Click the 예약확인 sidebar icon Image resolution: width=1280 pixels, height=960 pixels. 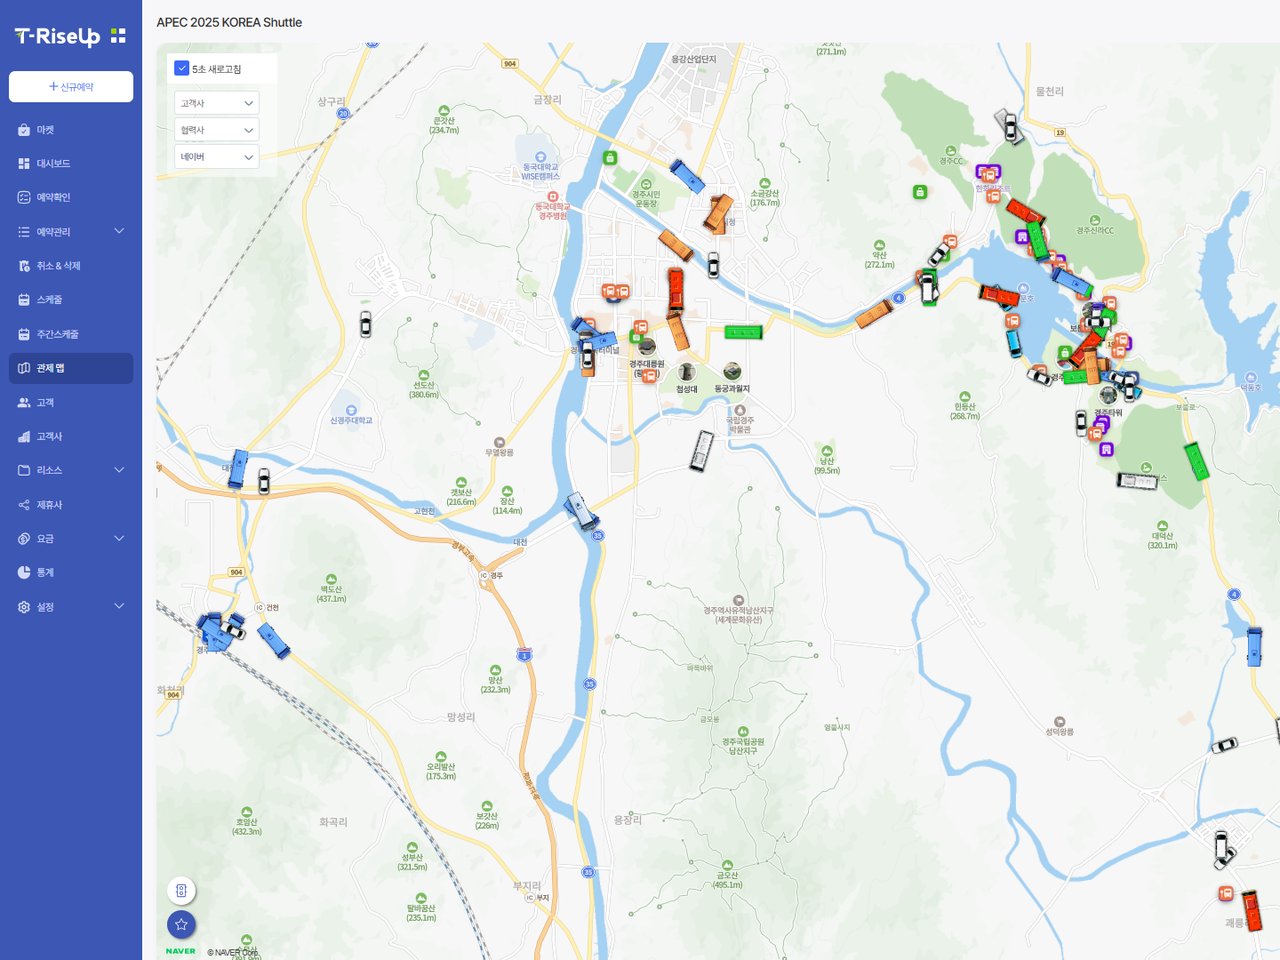(24, 197)
